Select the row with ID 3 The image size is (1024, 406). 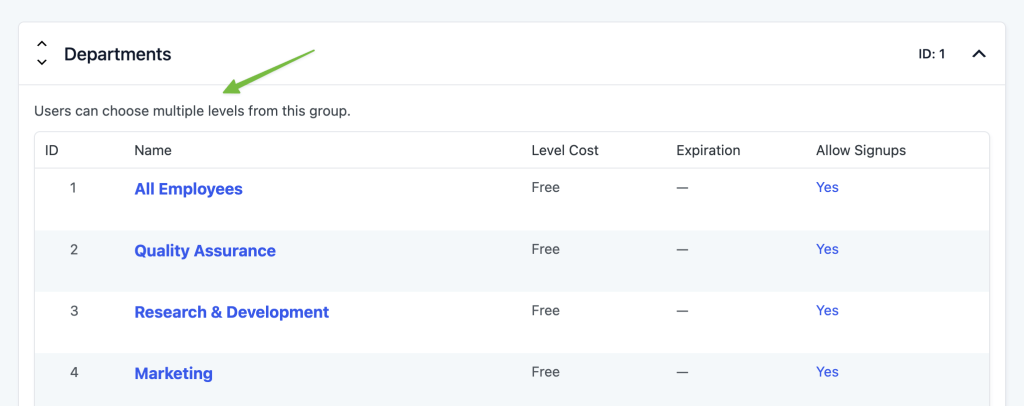pos(512,322)
